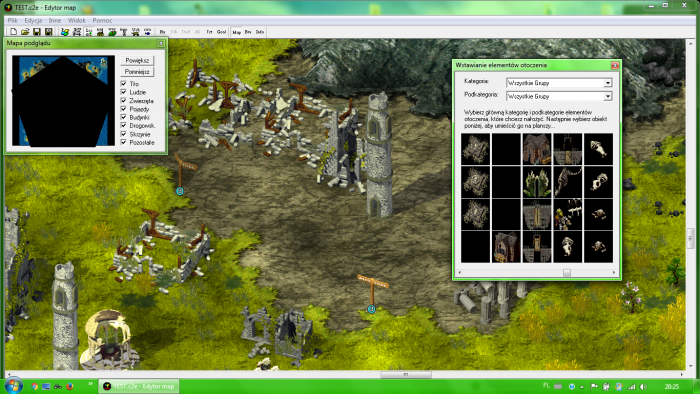Disable the Budynki checkbox
The height and width of the screenshot is (394, 700).
124,117
